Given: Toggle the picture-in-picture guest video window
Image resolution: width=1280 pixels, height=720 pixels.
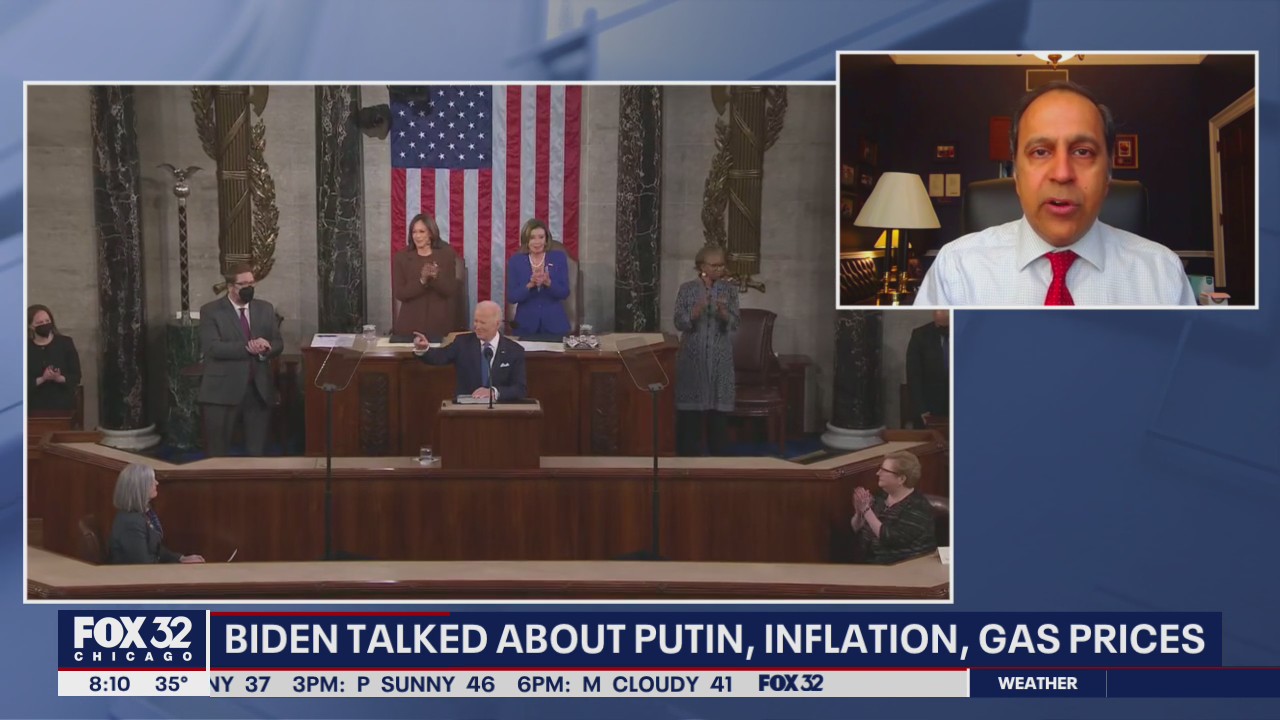Looking at the screenshot, I should (x=1046, y=180).
